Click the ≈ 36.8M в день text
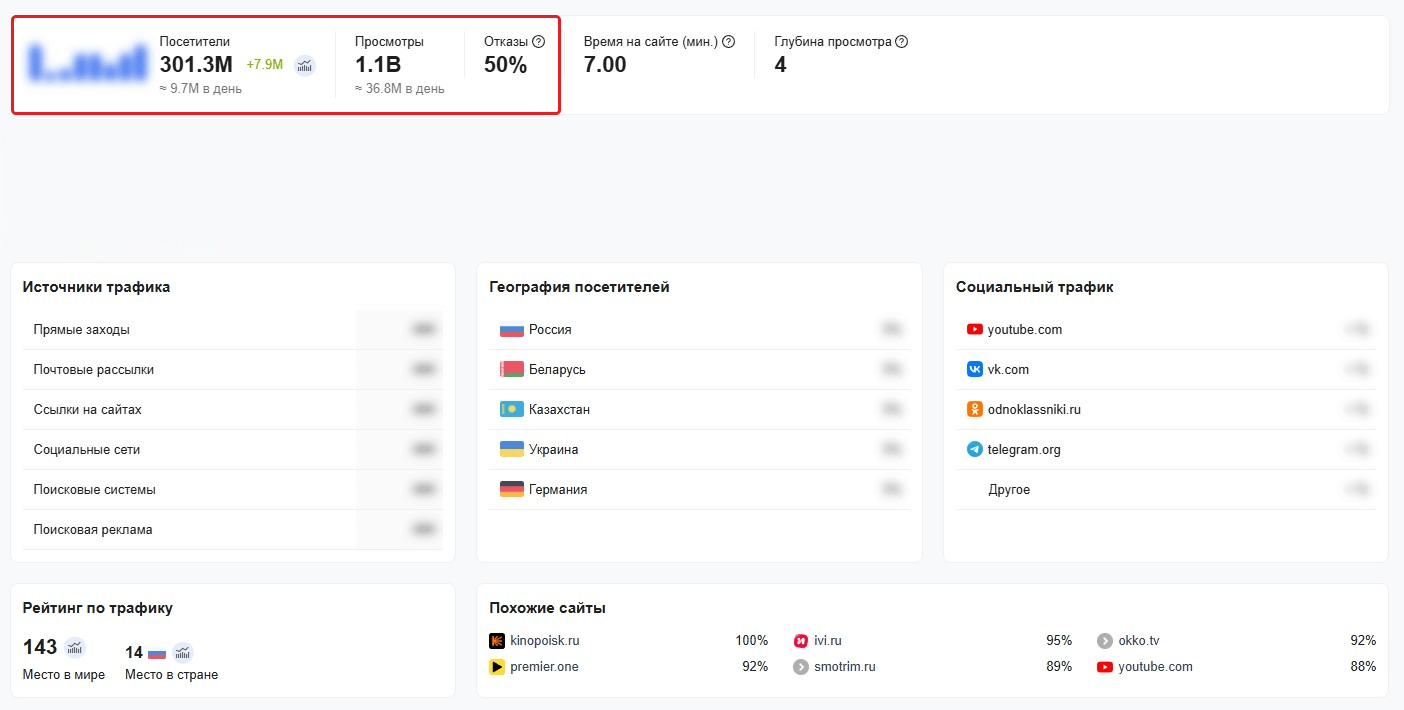Viewport: 1404px width, 710px height. (x=400, y=89)
